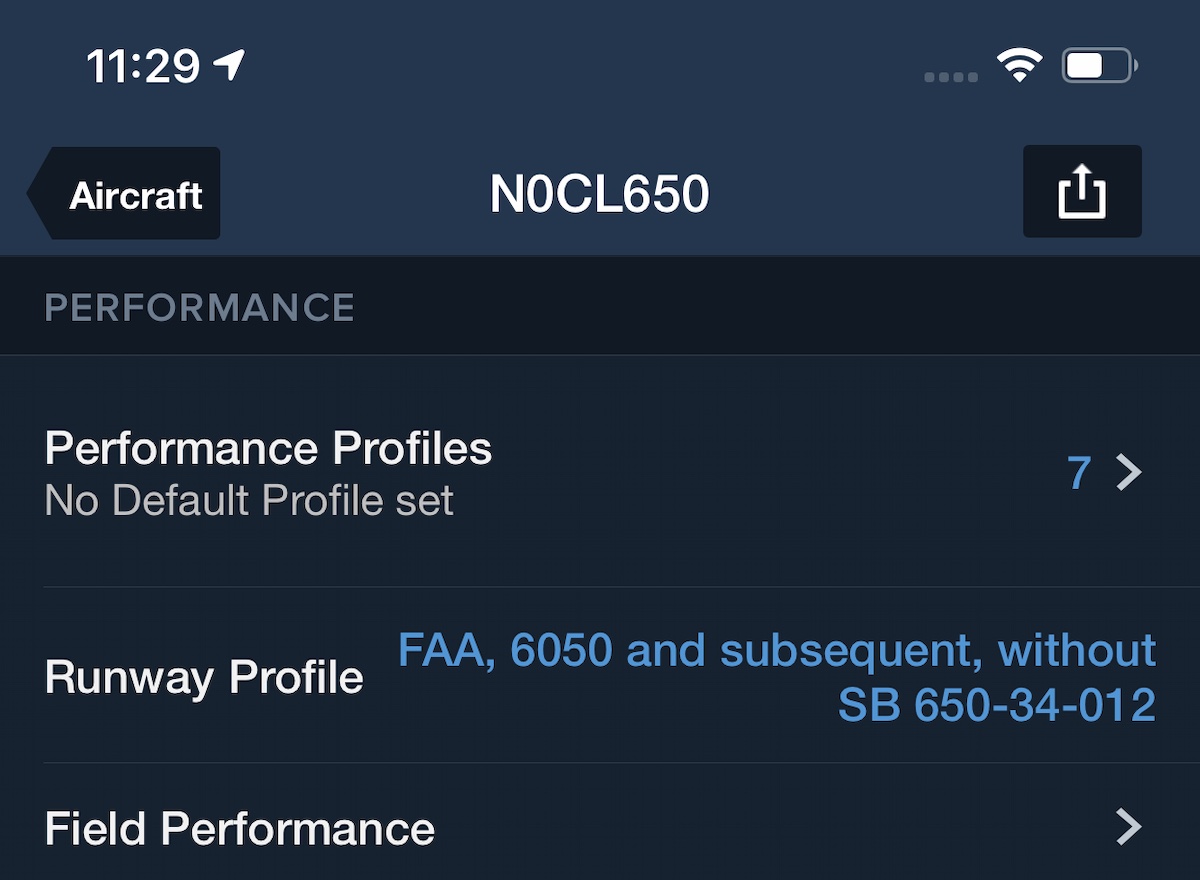
Task: Tap the cellular signal dots icon
Action: (x=951, y=77)
